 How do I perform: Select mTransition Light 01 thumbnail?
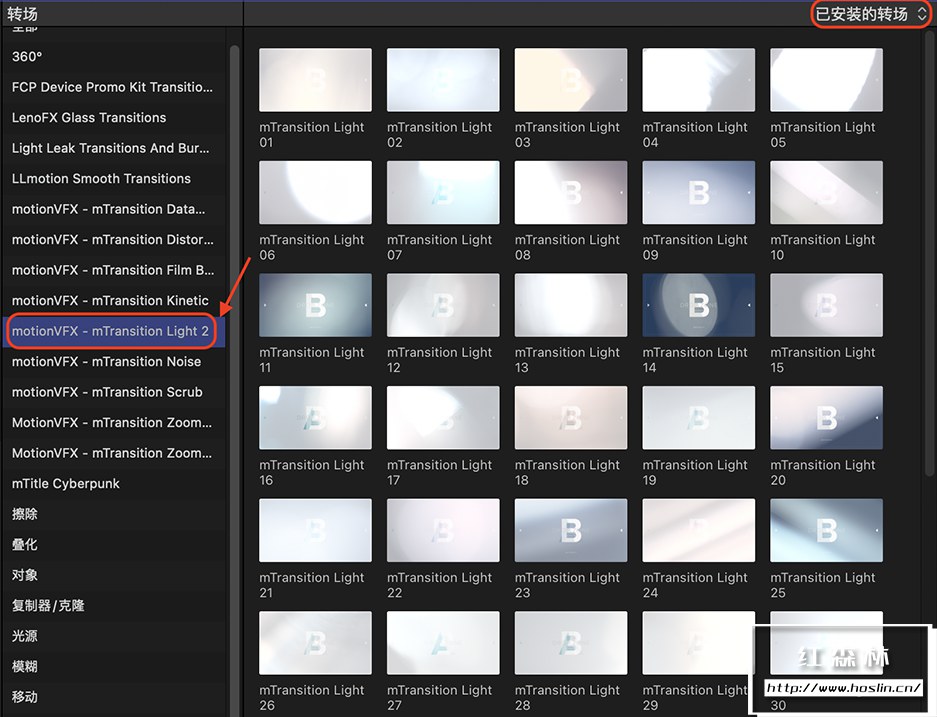316,80
